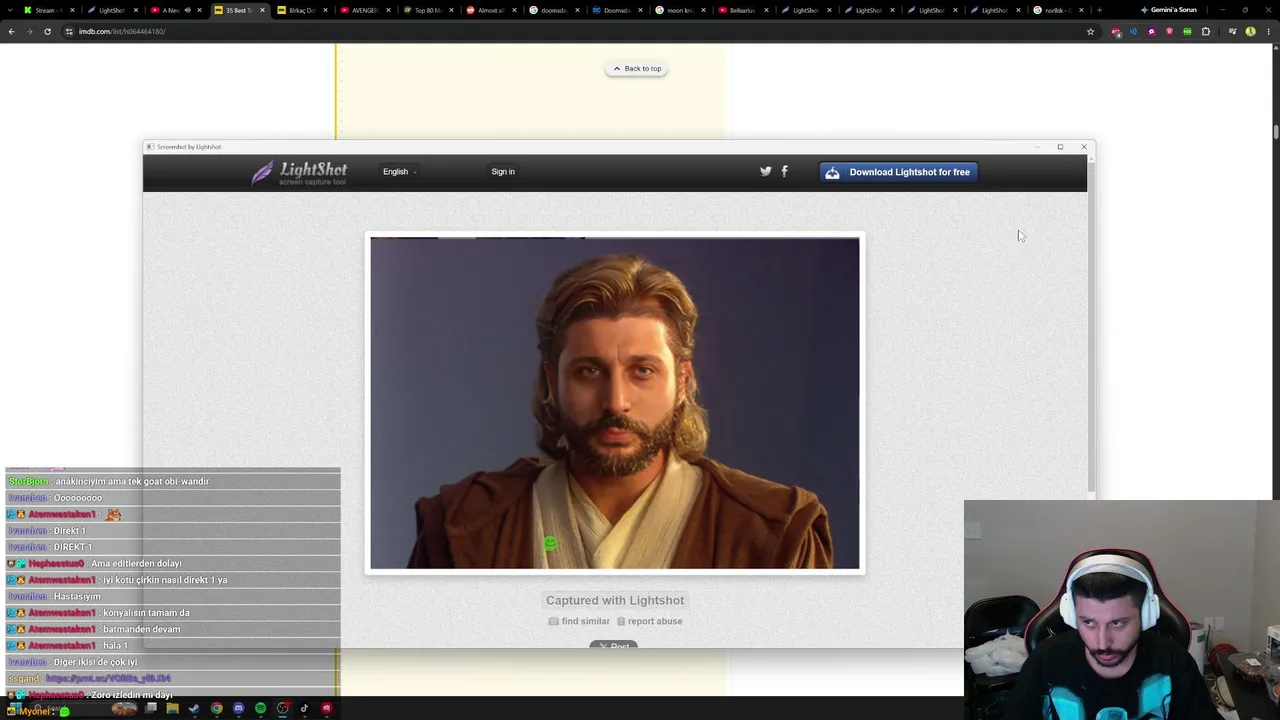Open a new browser tab with plus button
Image resolution: width=1280 pixels, height=720 pixels.
(1099, 10)
